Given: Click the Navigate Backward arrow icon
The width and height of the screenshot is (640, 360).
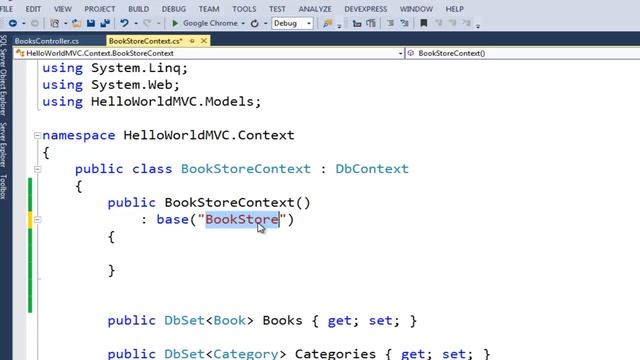Looking at the screenshot, I should pos(13,23).
